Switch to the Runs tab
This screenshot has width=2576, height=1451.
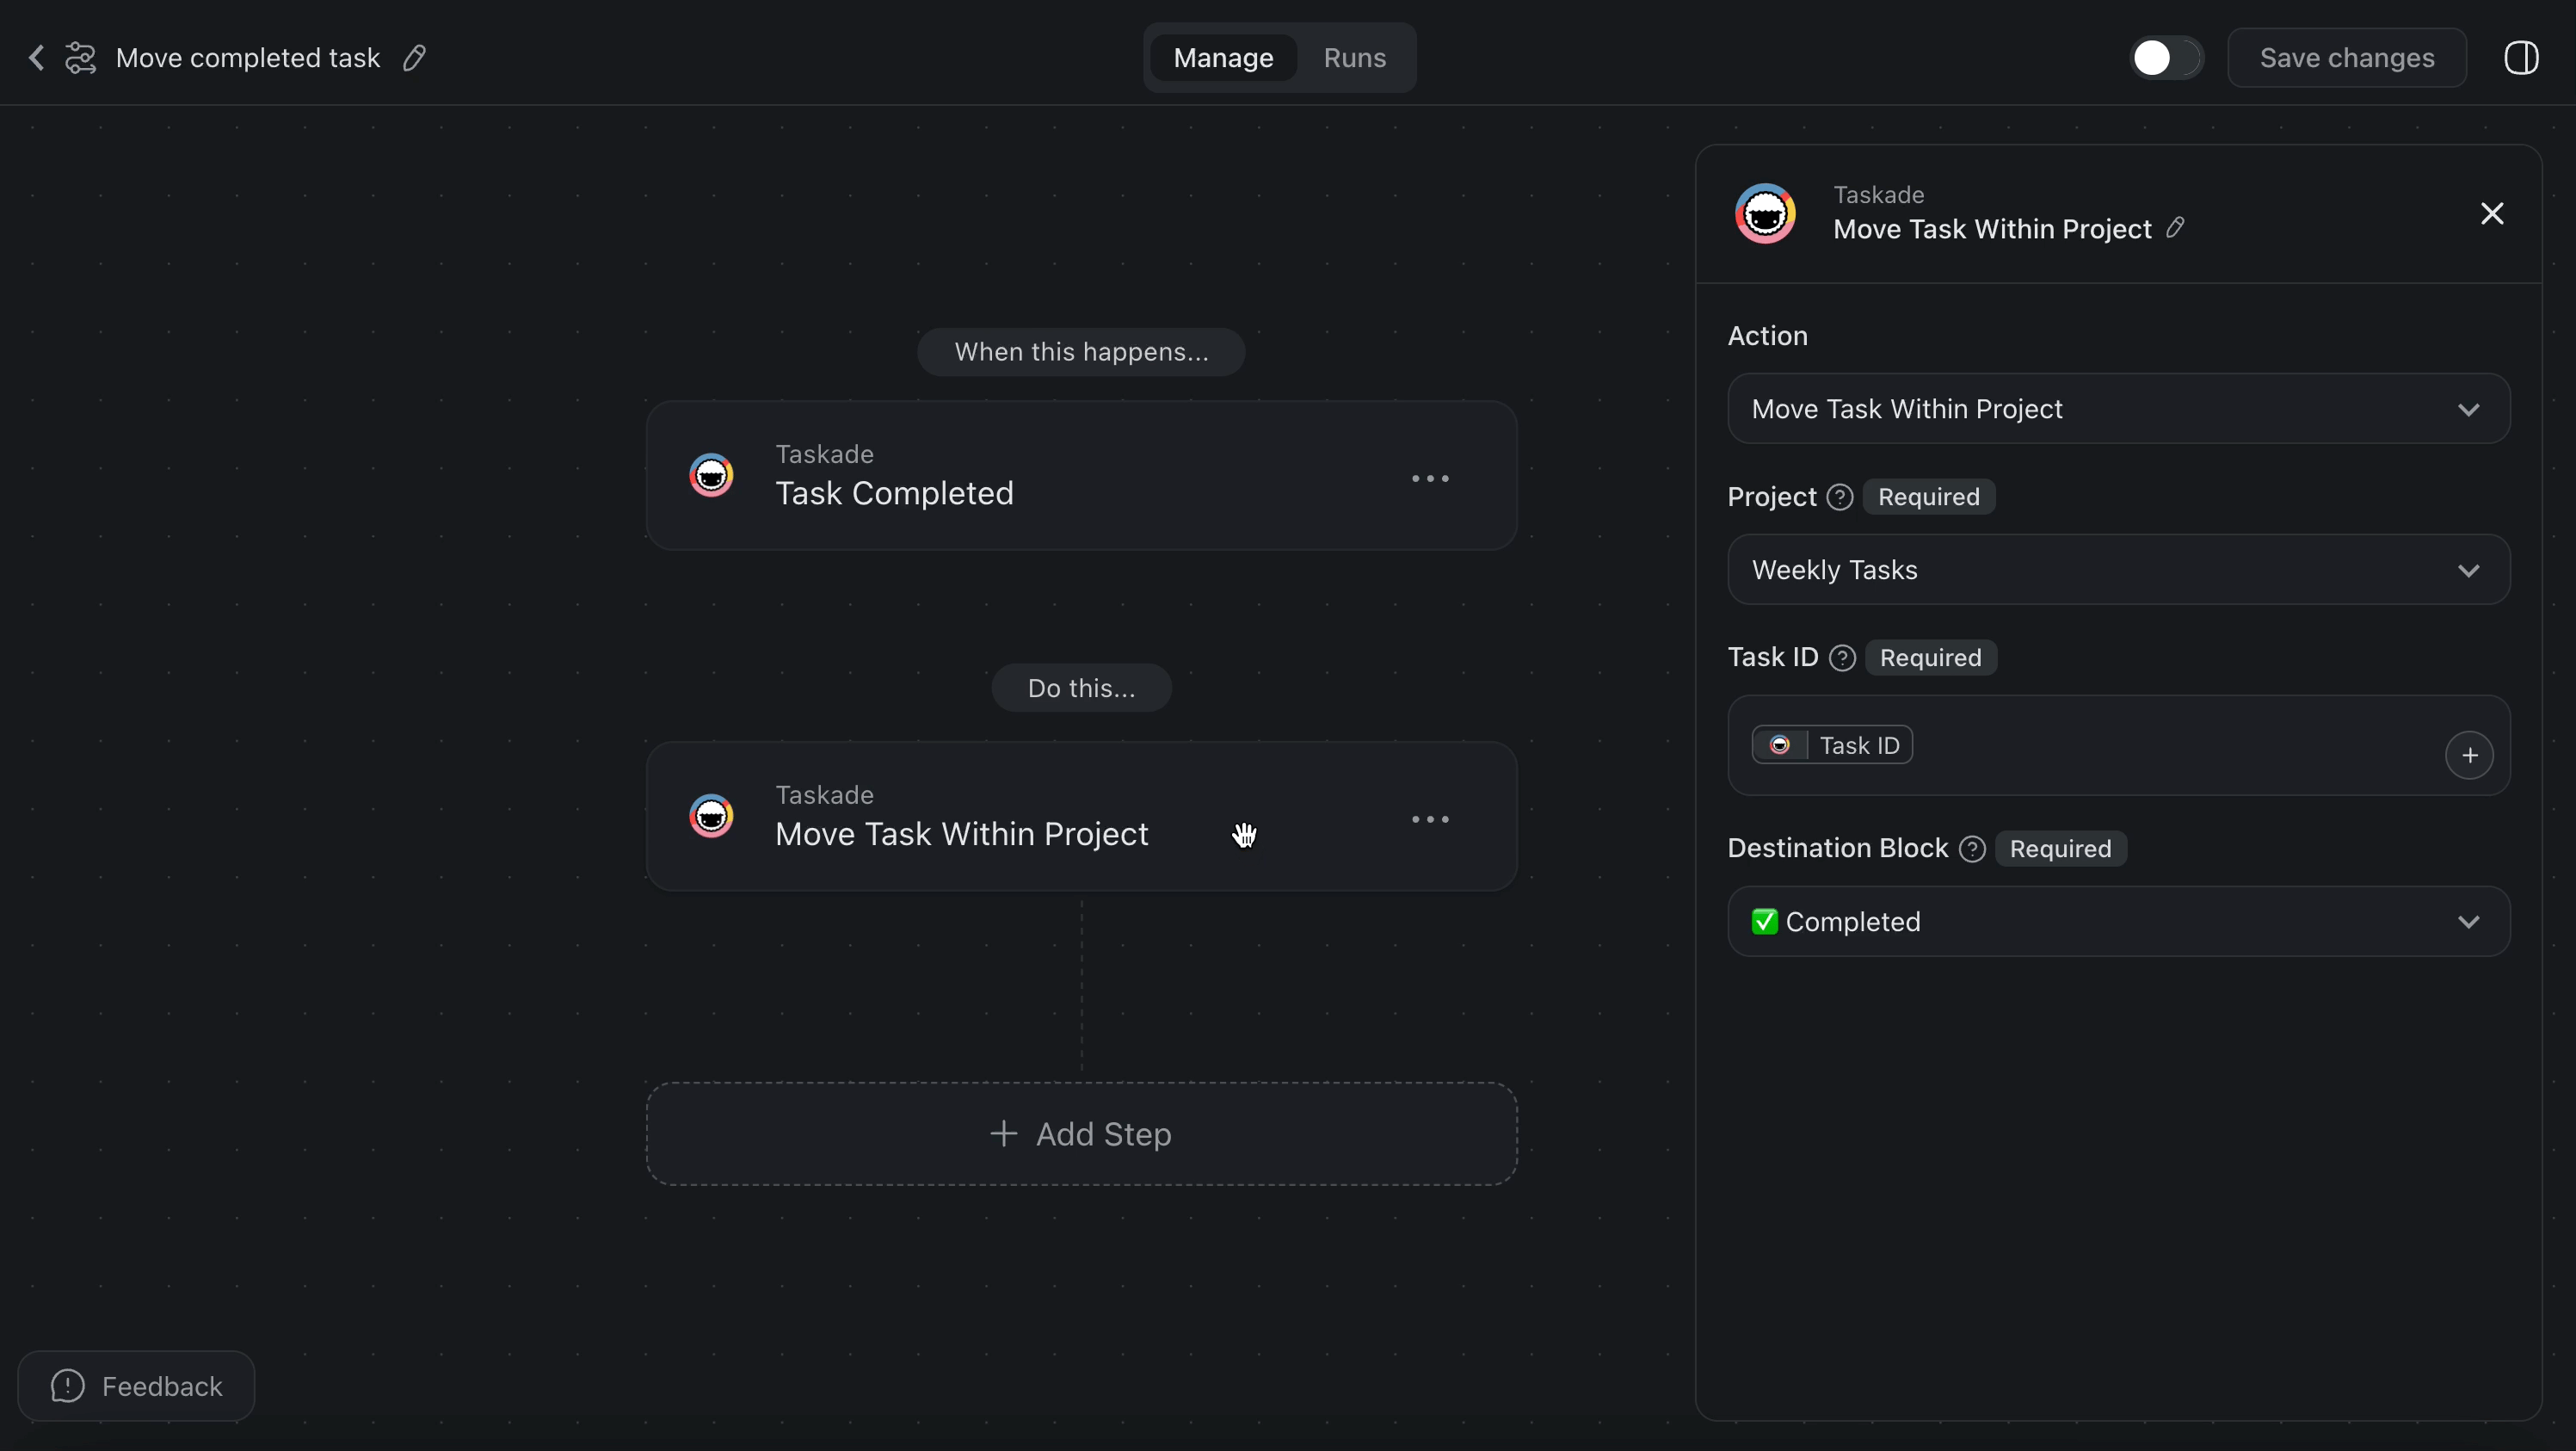coord(1354,58)
